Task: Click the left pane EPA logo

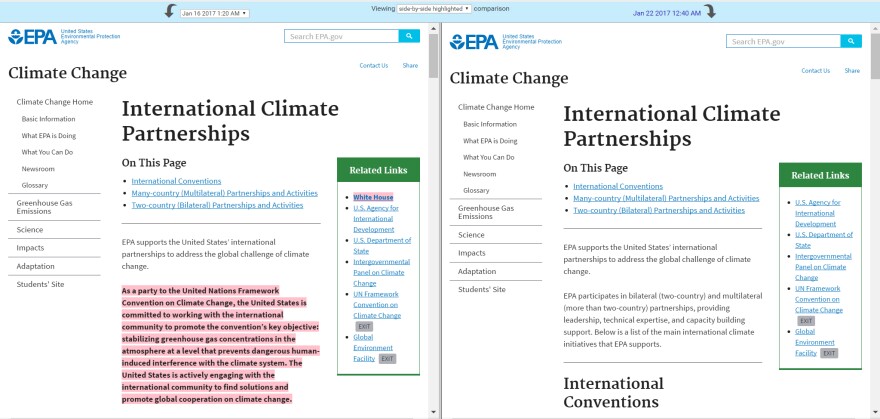Action: click(x=63, y=36)
